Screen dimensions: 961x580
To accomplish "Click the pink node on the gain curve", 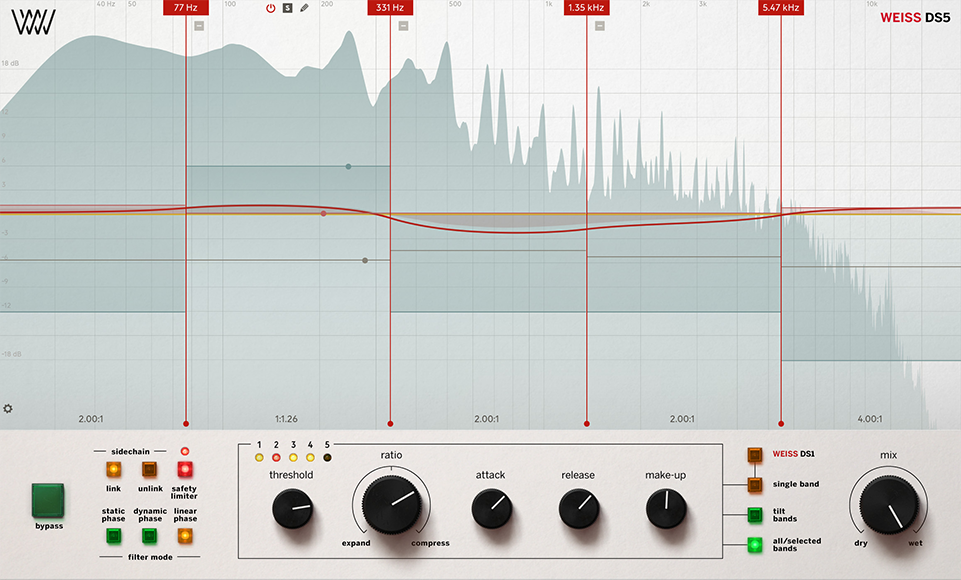I will (324, 213).
